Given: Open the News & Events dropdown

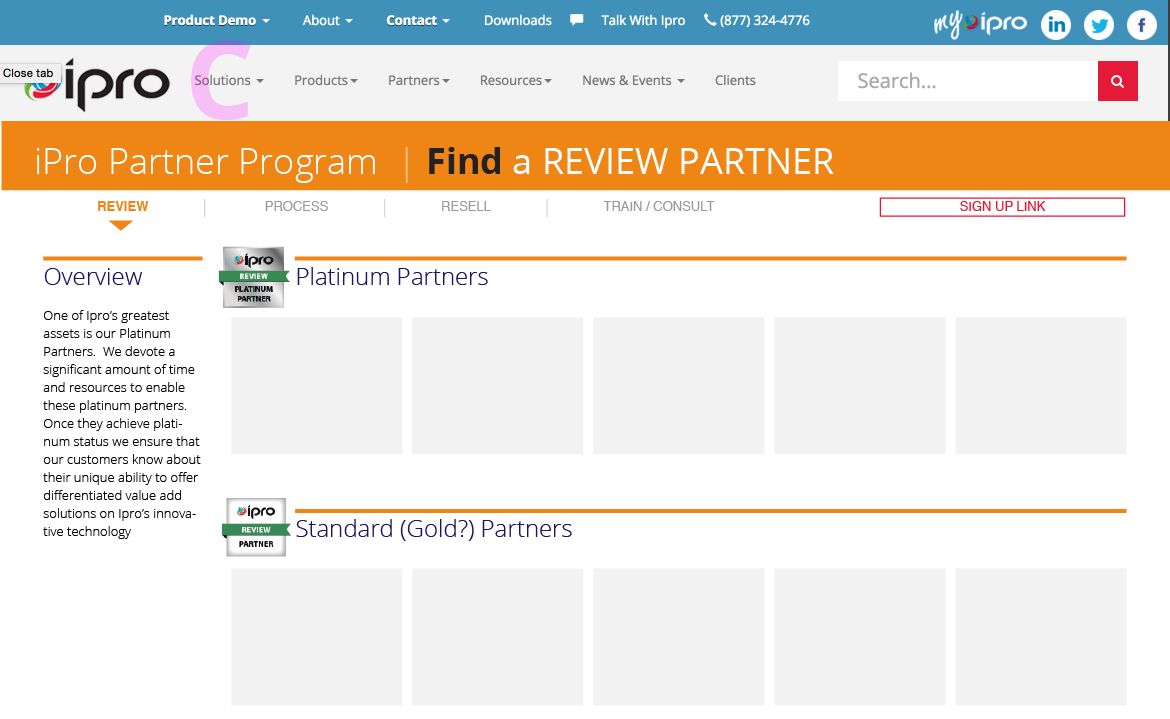Looking at the screenshot, I should point(634,80).
